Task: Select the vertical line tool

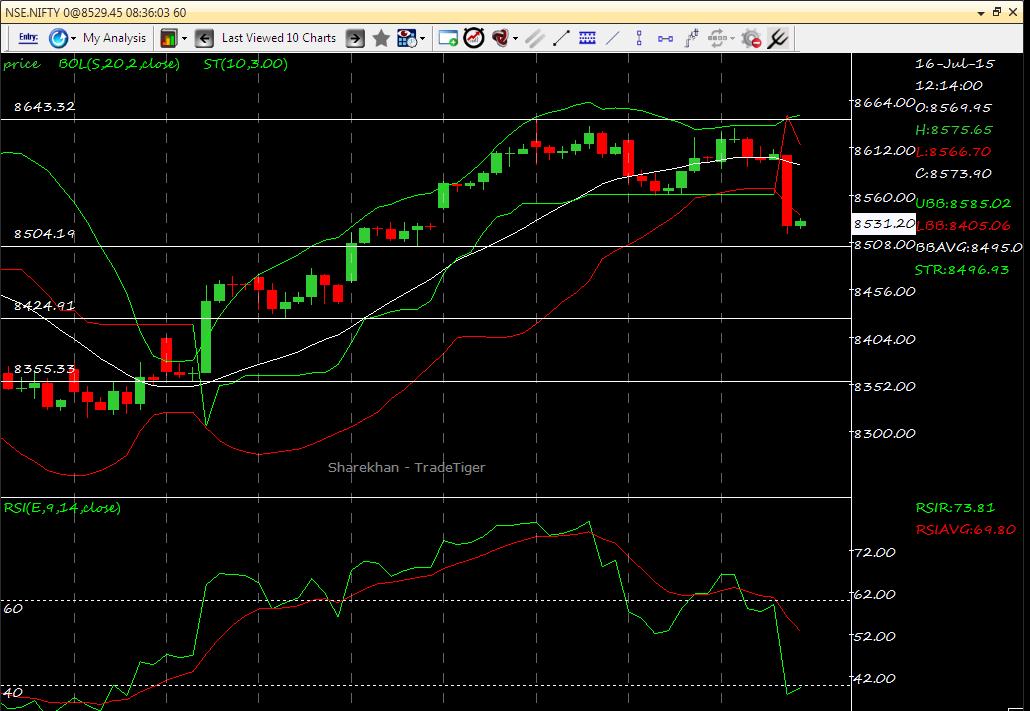Action: coord(639,38)
